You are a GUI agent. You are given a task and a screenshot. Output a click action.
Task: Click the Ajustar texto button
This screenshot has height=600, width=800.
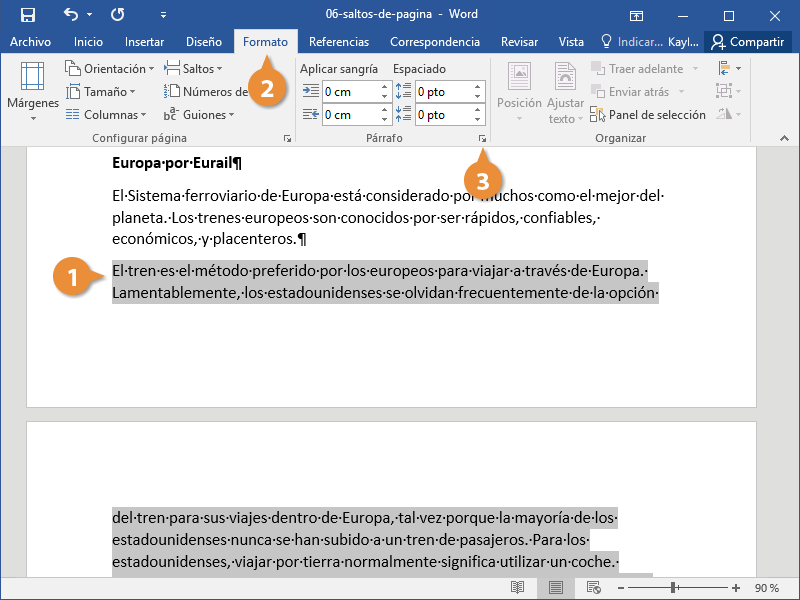pyautogui.click(x=565, y=91)
